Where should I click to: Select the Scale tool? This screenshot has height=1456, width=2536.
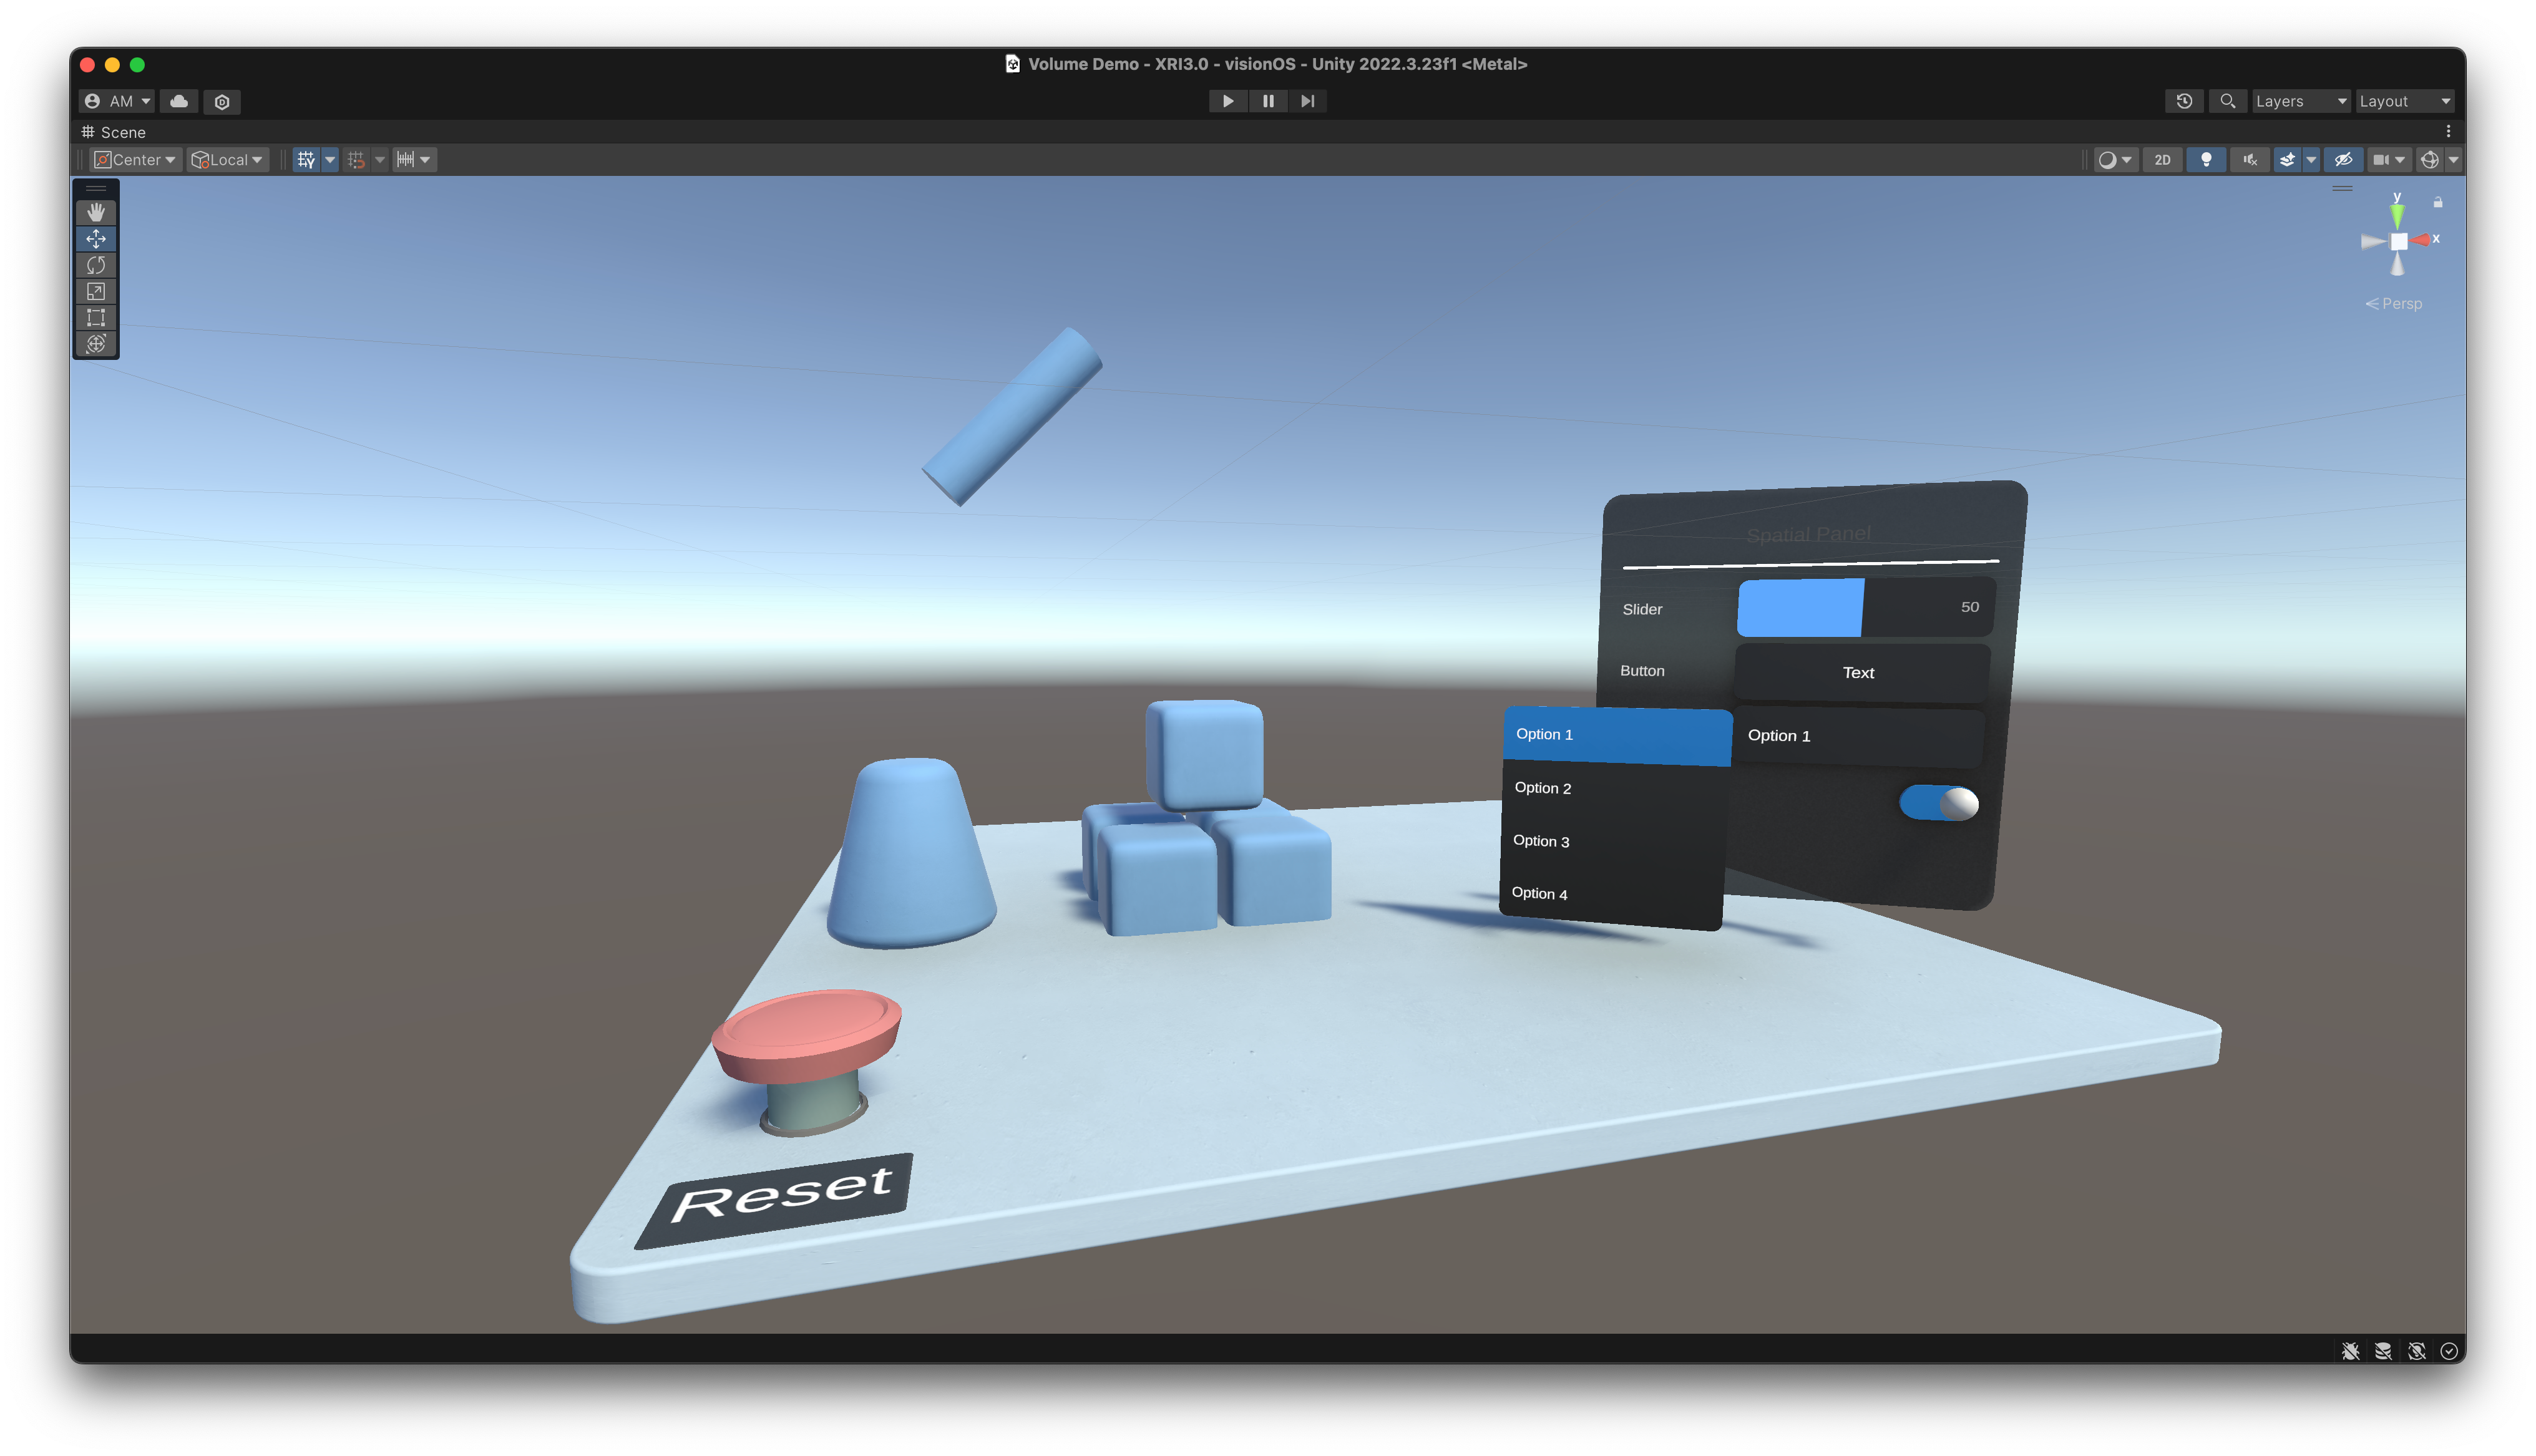tap(96, 291)
